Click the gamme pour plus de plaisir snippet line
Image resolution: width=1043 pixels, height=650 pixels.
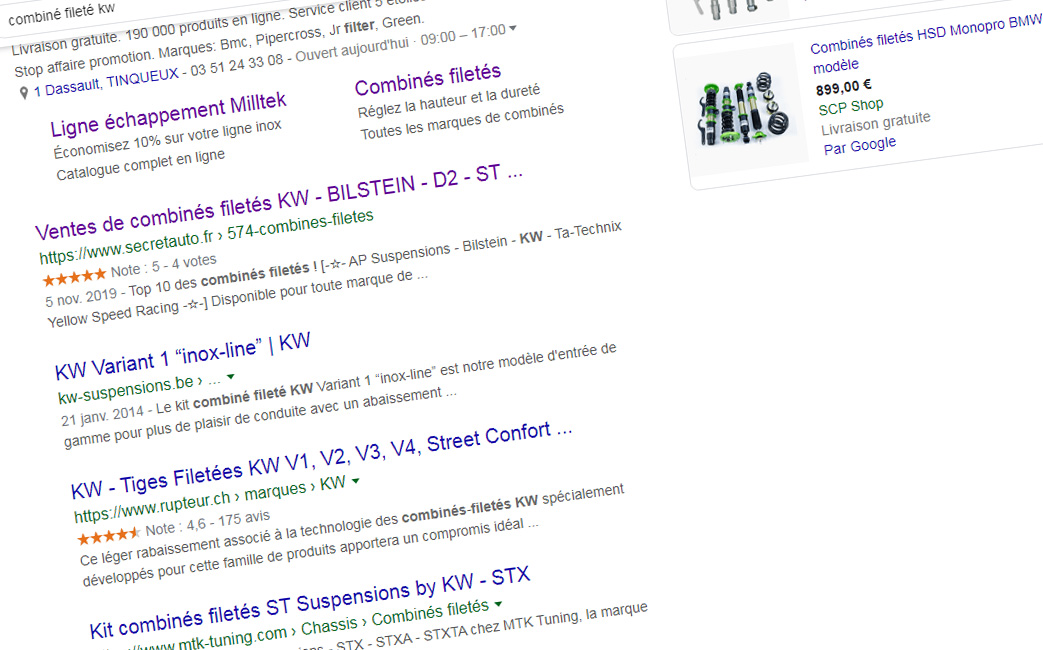(x=260, y=417)
